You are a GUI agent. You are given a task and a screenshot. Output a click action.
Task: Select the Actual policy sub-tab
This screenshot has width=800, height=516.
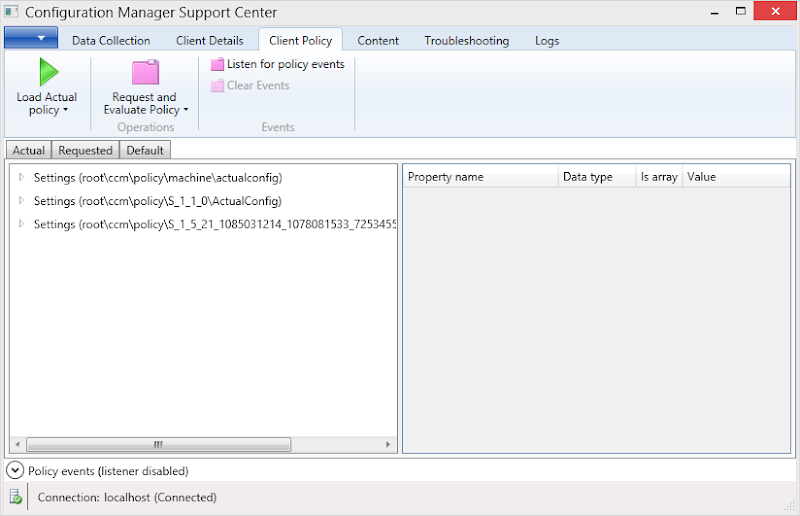(29, 151)
